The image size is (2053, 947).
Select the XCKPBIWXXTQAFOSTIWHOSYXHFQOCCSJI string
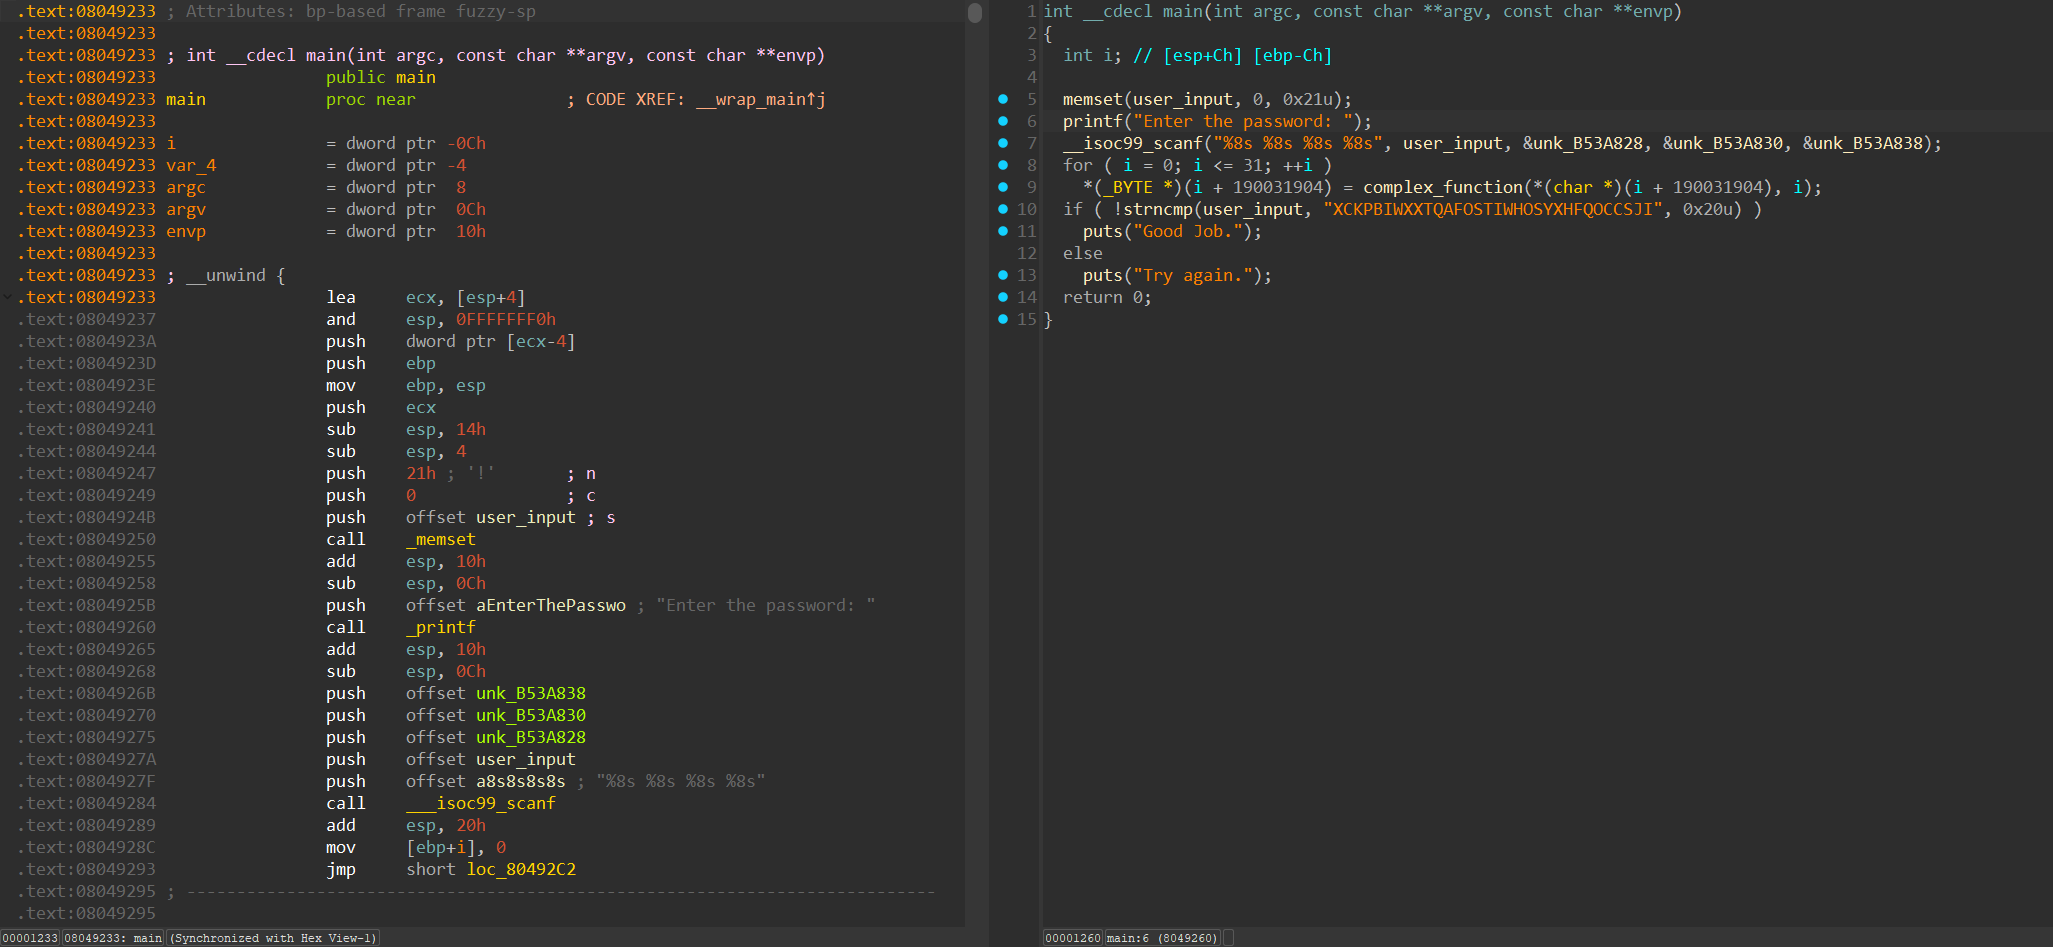(1493, 209)
